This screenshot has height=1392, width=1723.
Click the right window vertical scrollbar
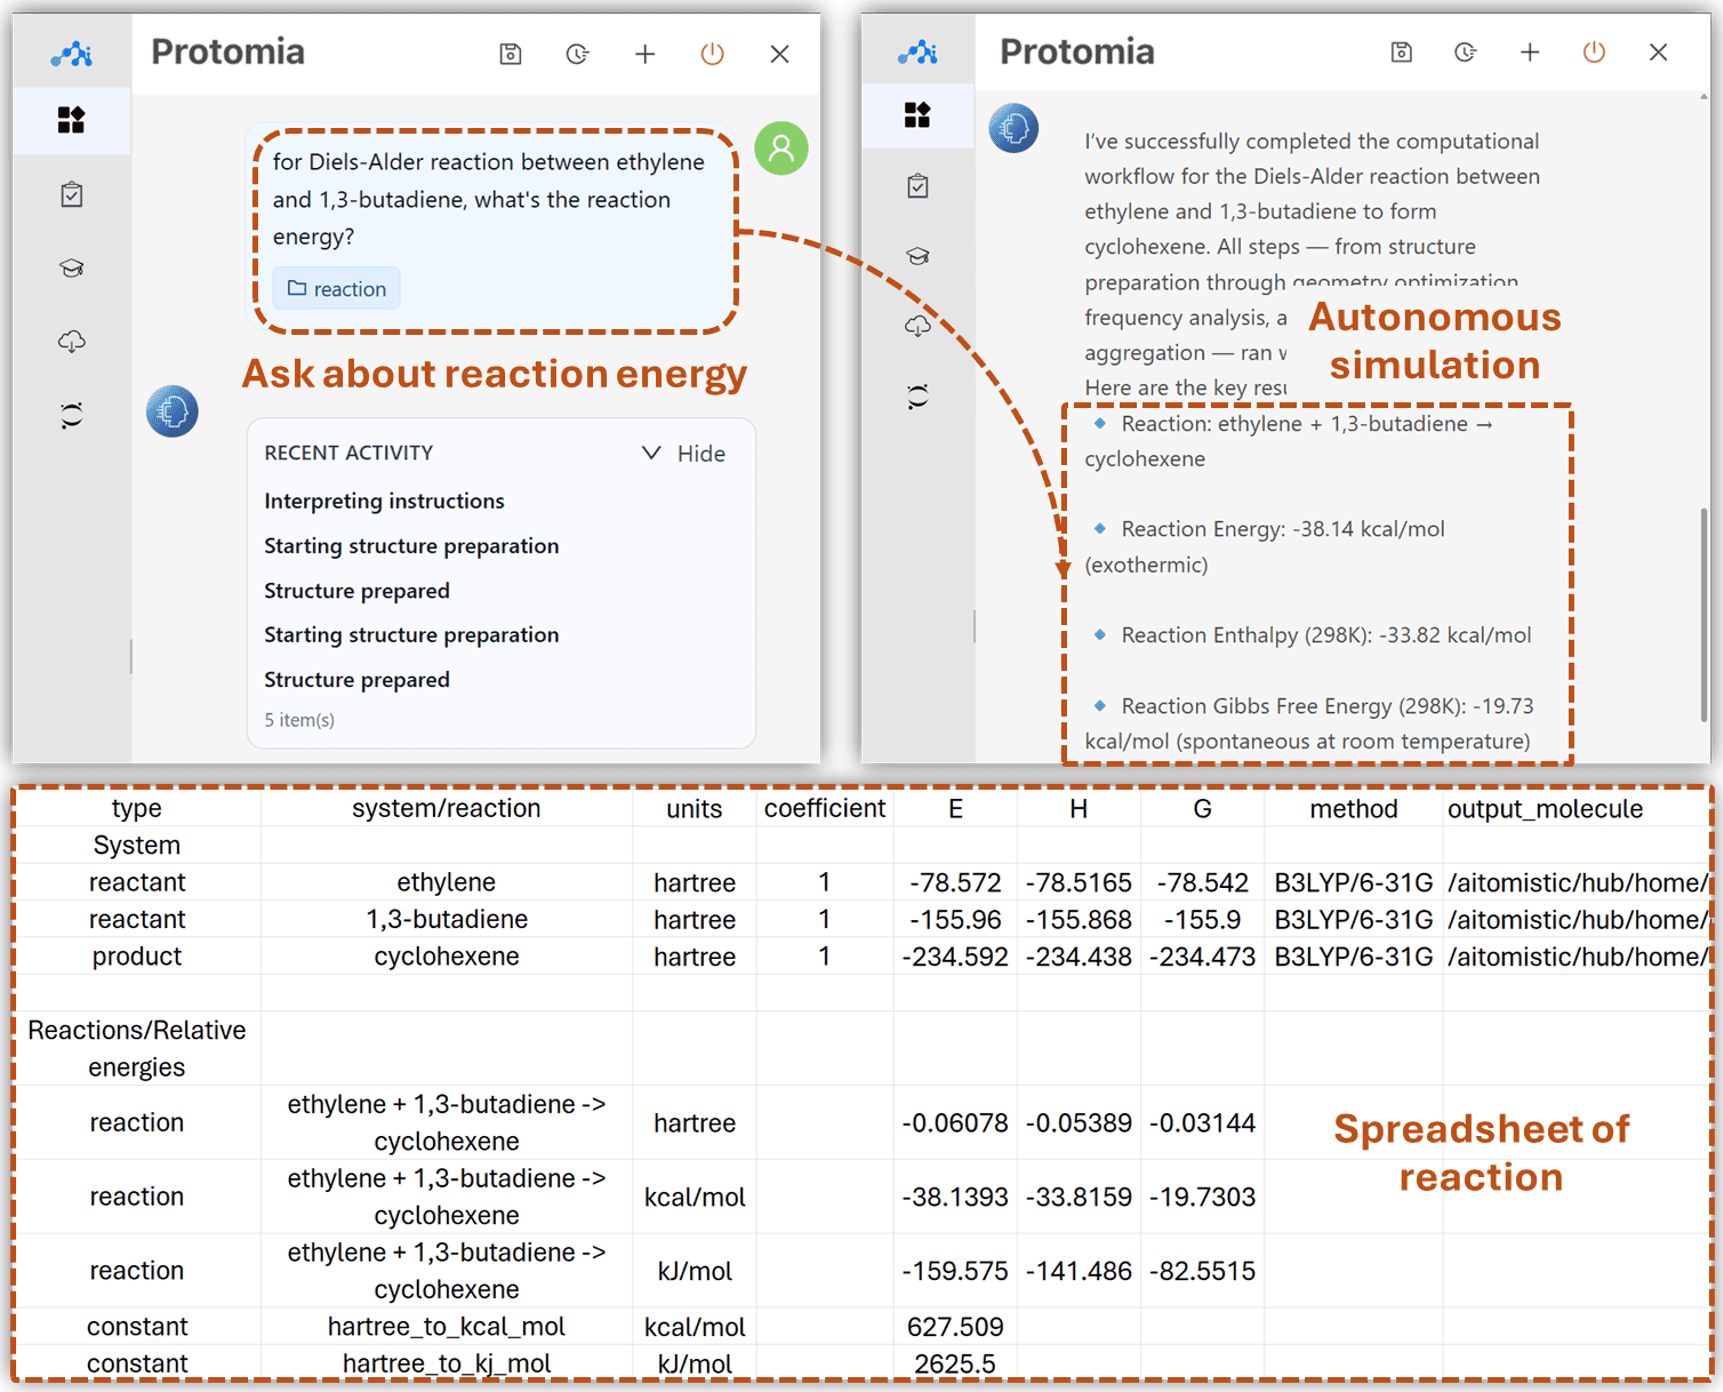(x=1704, y=614)
